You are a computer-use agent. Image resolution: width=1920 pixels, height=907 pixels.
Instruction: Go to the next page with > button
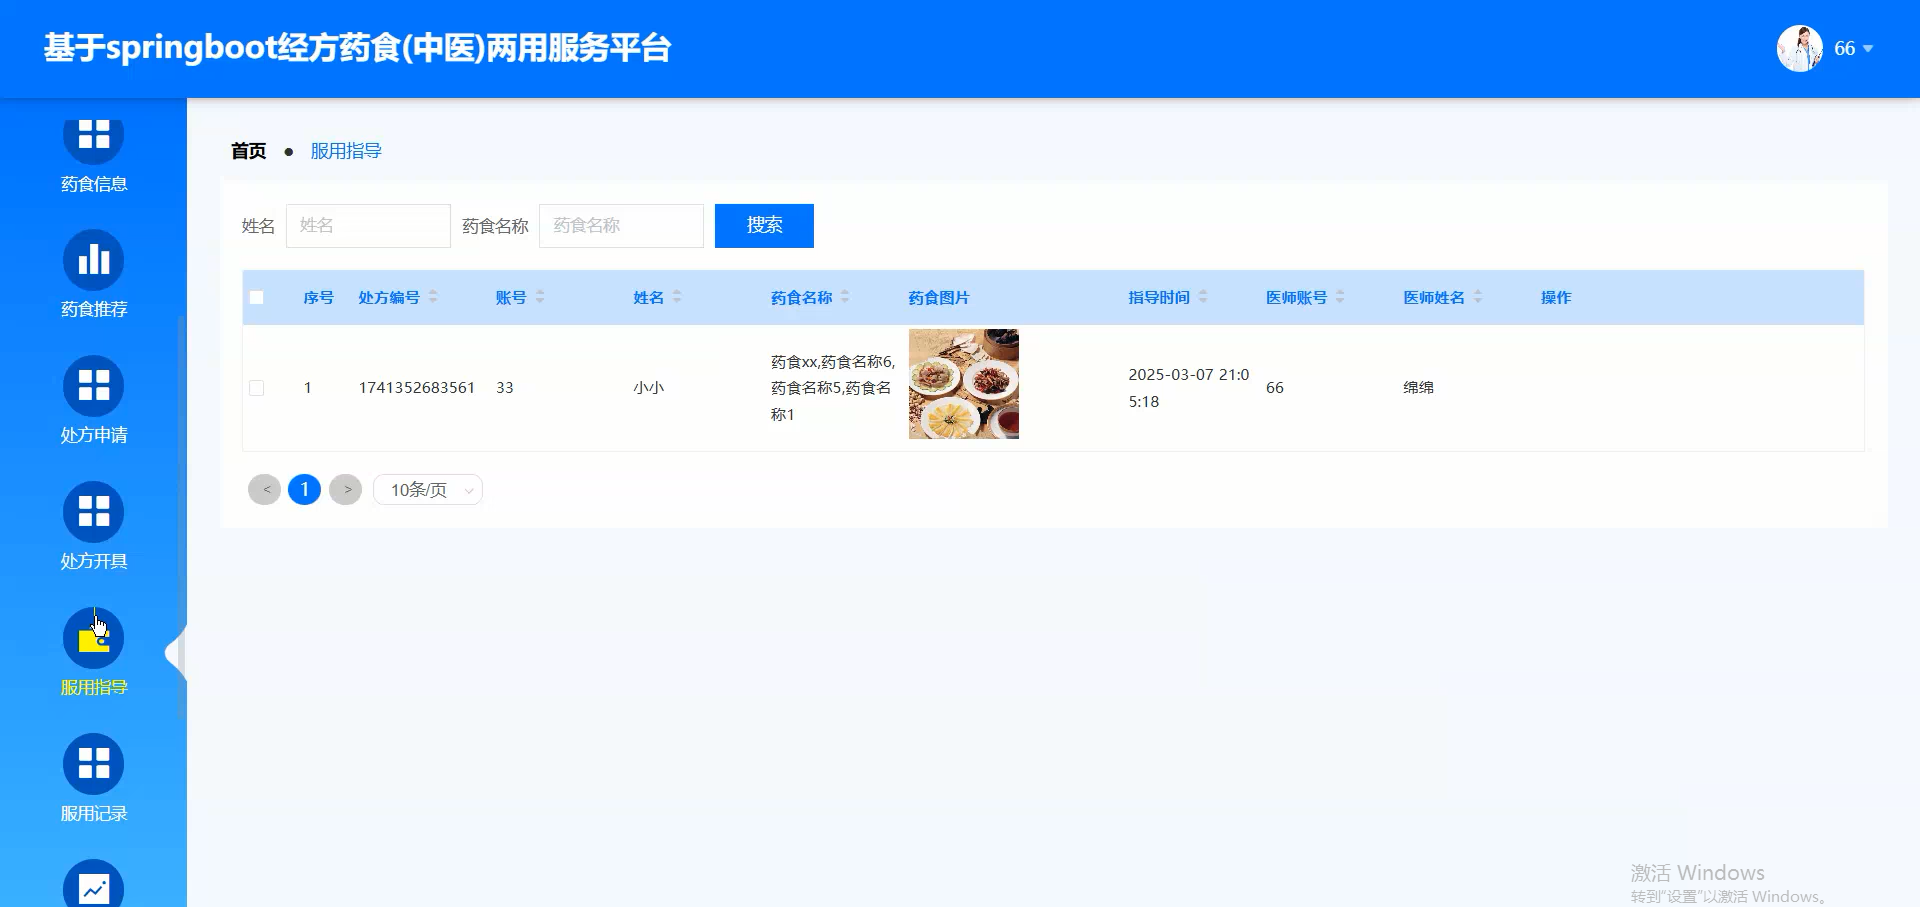tap(346, 489)
